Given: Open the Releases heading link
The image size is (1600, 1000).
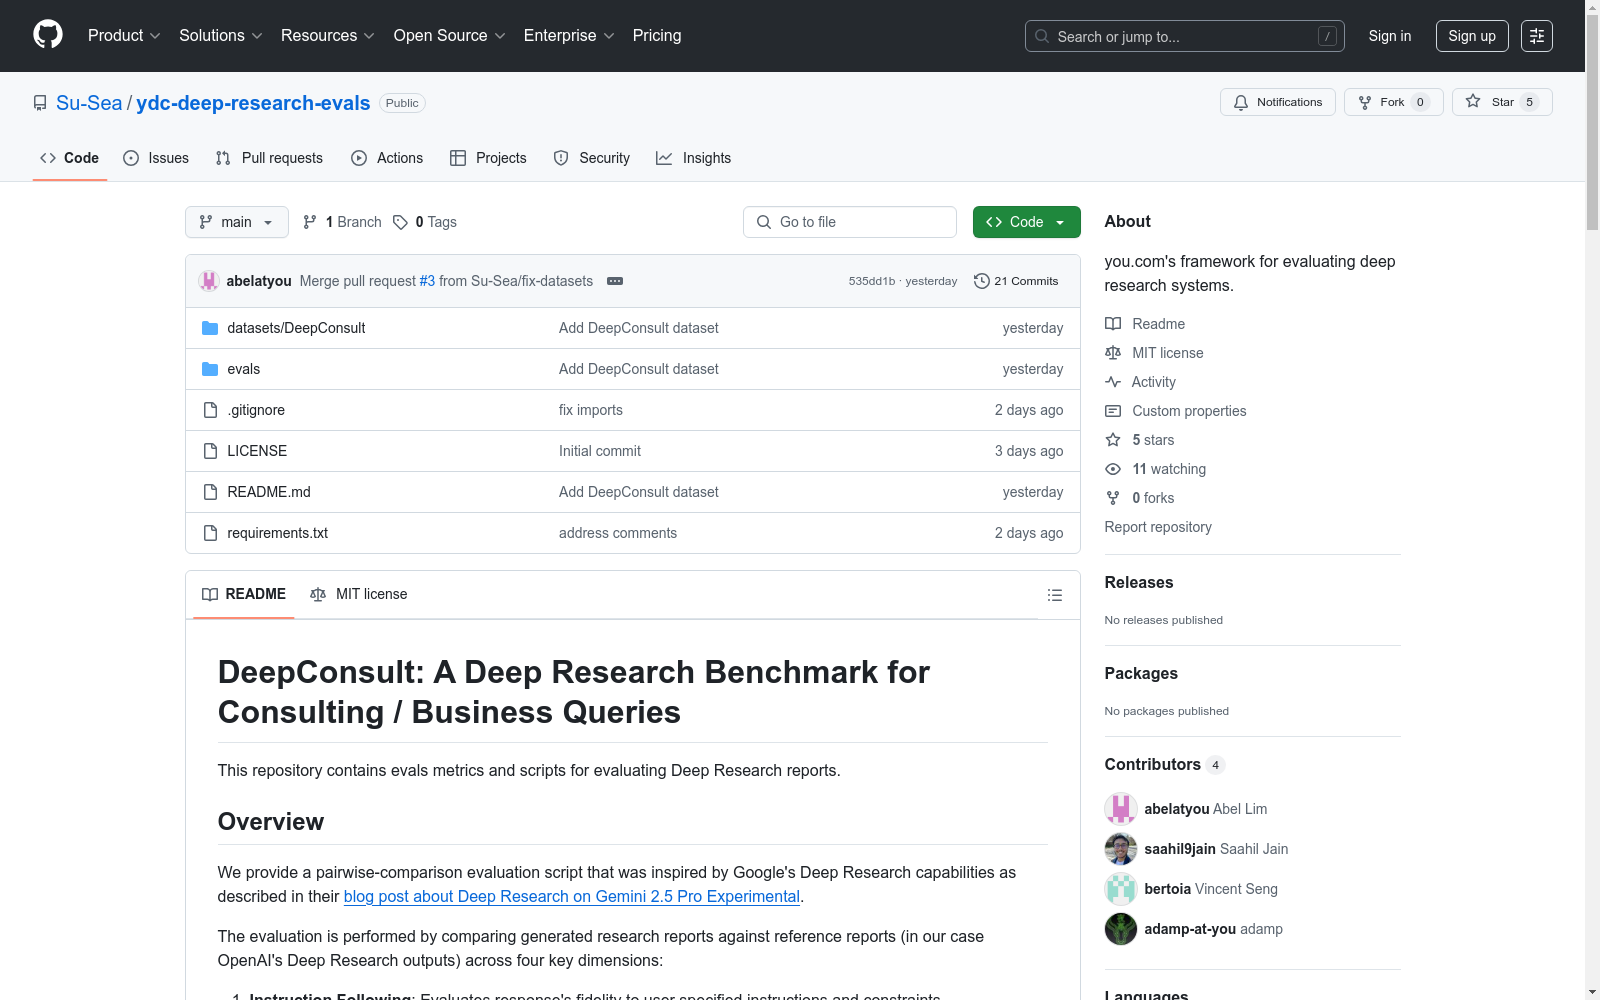Looking at the screenshot, I should click(1139, 583).
